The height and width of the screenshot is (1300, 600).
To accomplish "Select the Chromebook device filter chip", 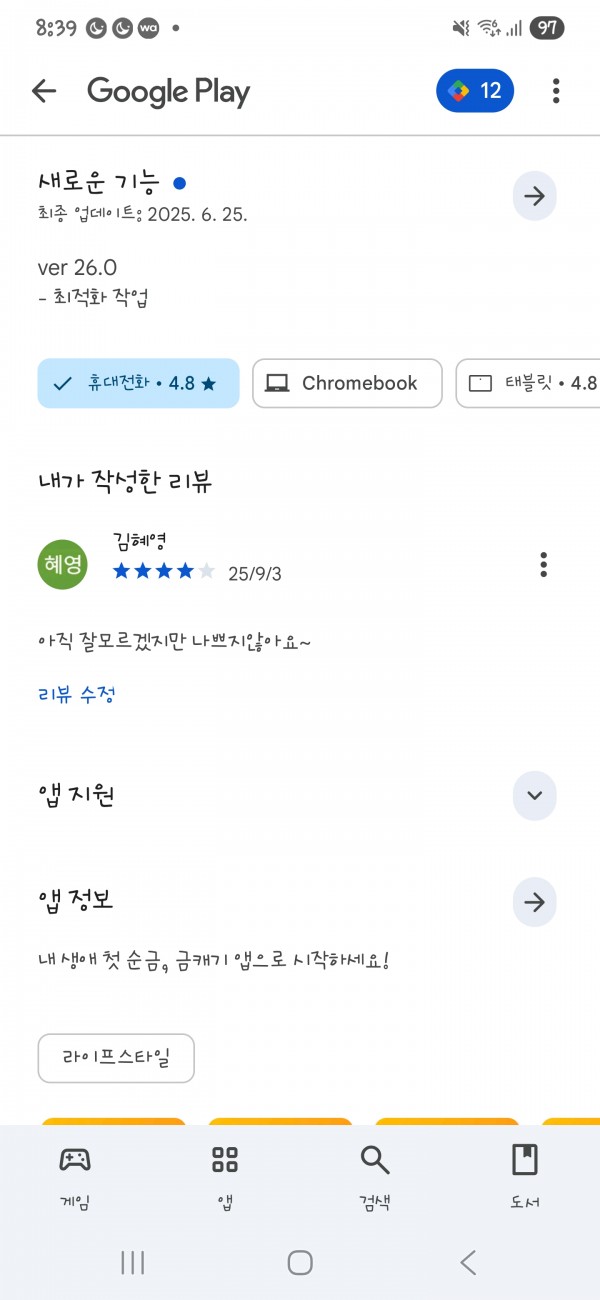I will click(x=347, y=383).
